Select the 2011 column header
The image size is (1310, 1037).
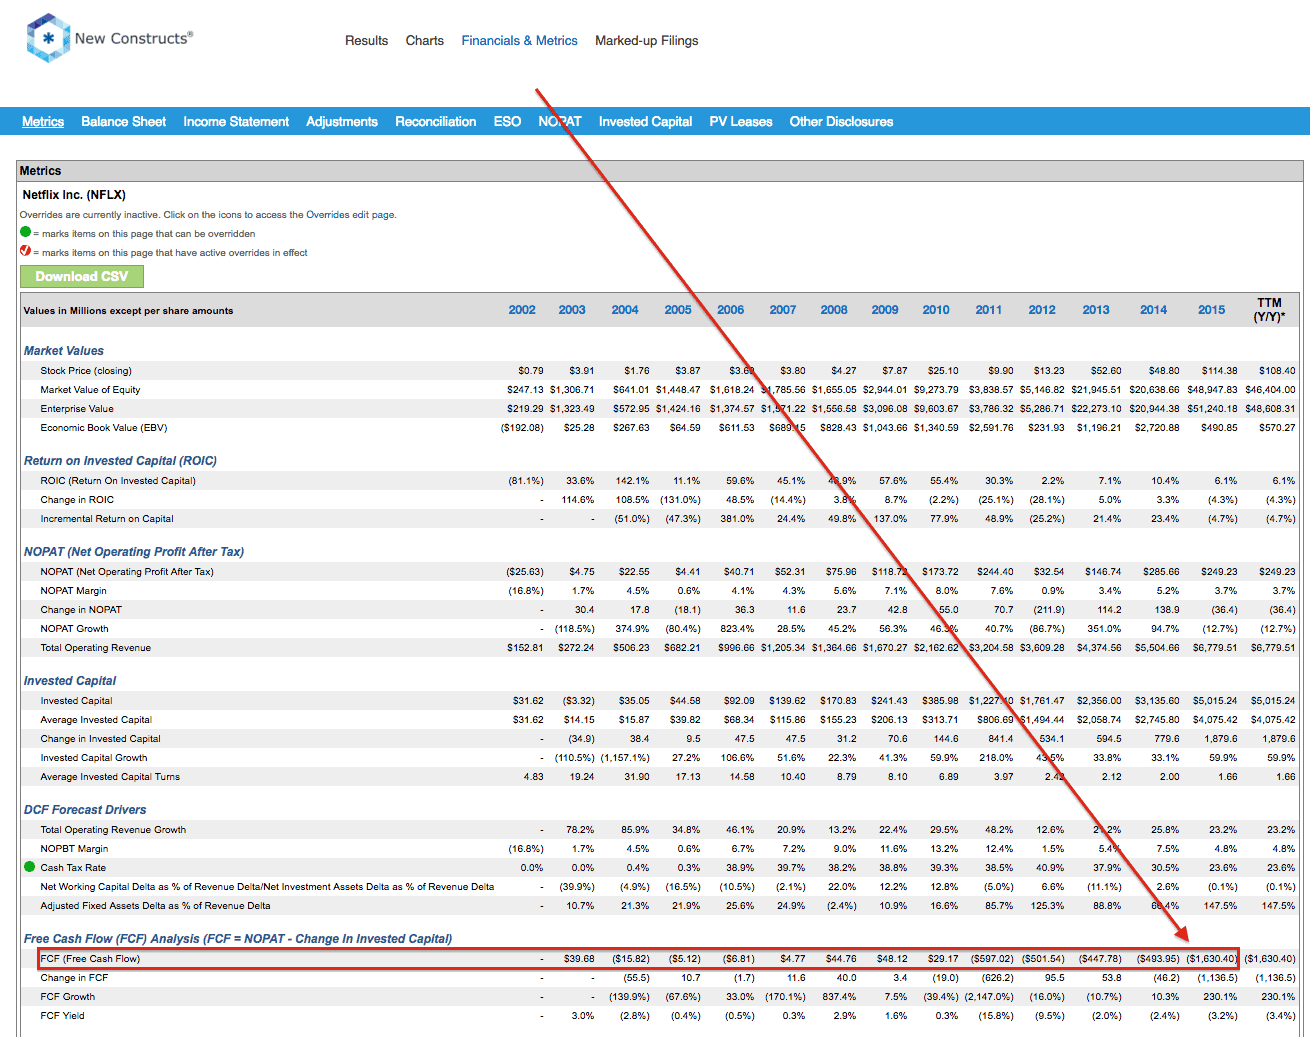click(x=989, y=310)
